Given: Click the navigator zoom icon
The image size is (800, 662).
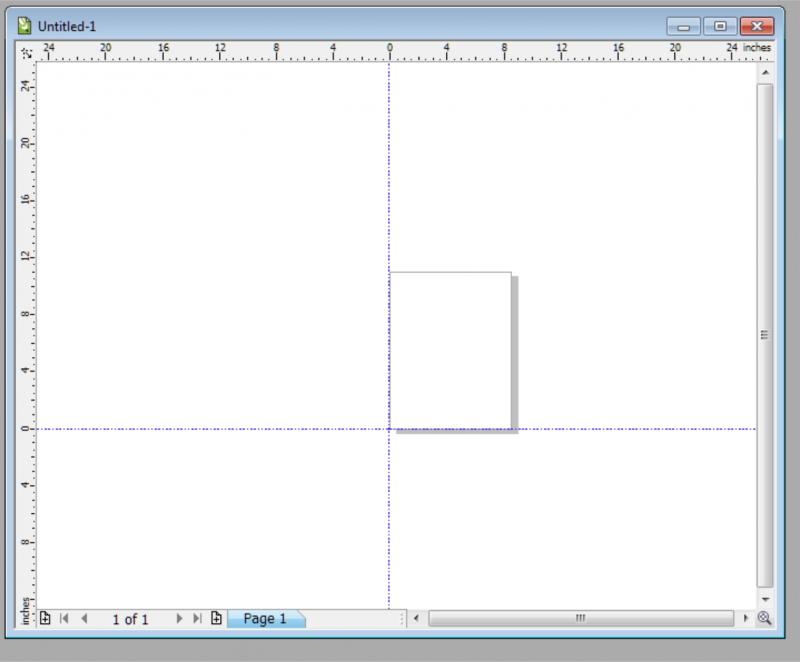Looking at the screenshot, I should (x=764, y=618).
